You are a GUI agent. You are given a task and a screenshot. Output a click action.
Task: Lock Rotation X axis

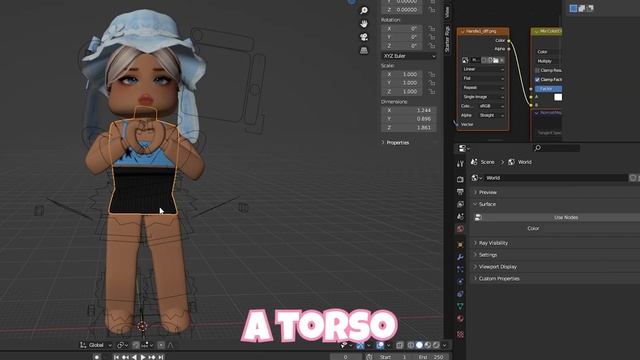click(x=431, y=29)
